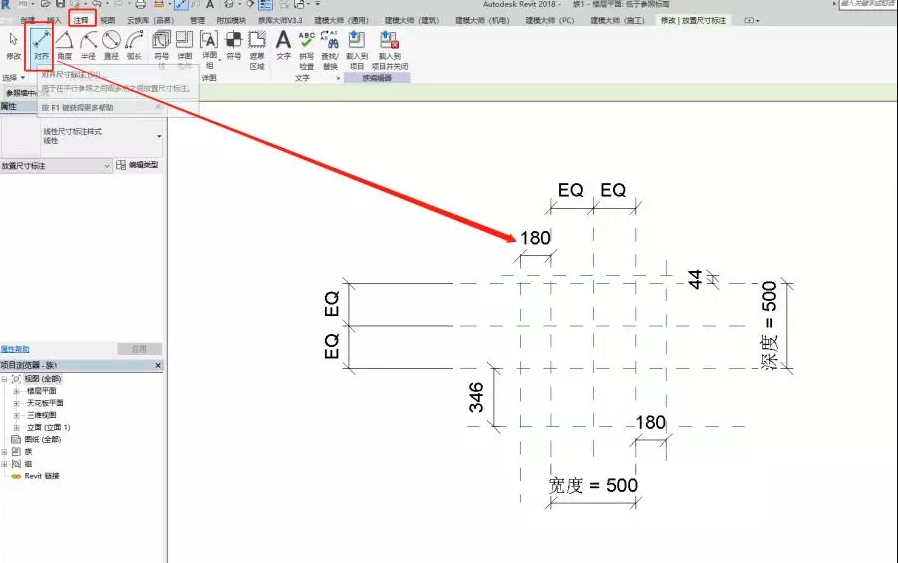Select the 346 dimension value
This screenshot has width=898, height=563.
click(x=476, y=397)
